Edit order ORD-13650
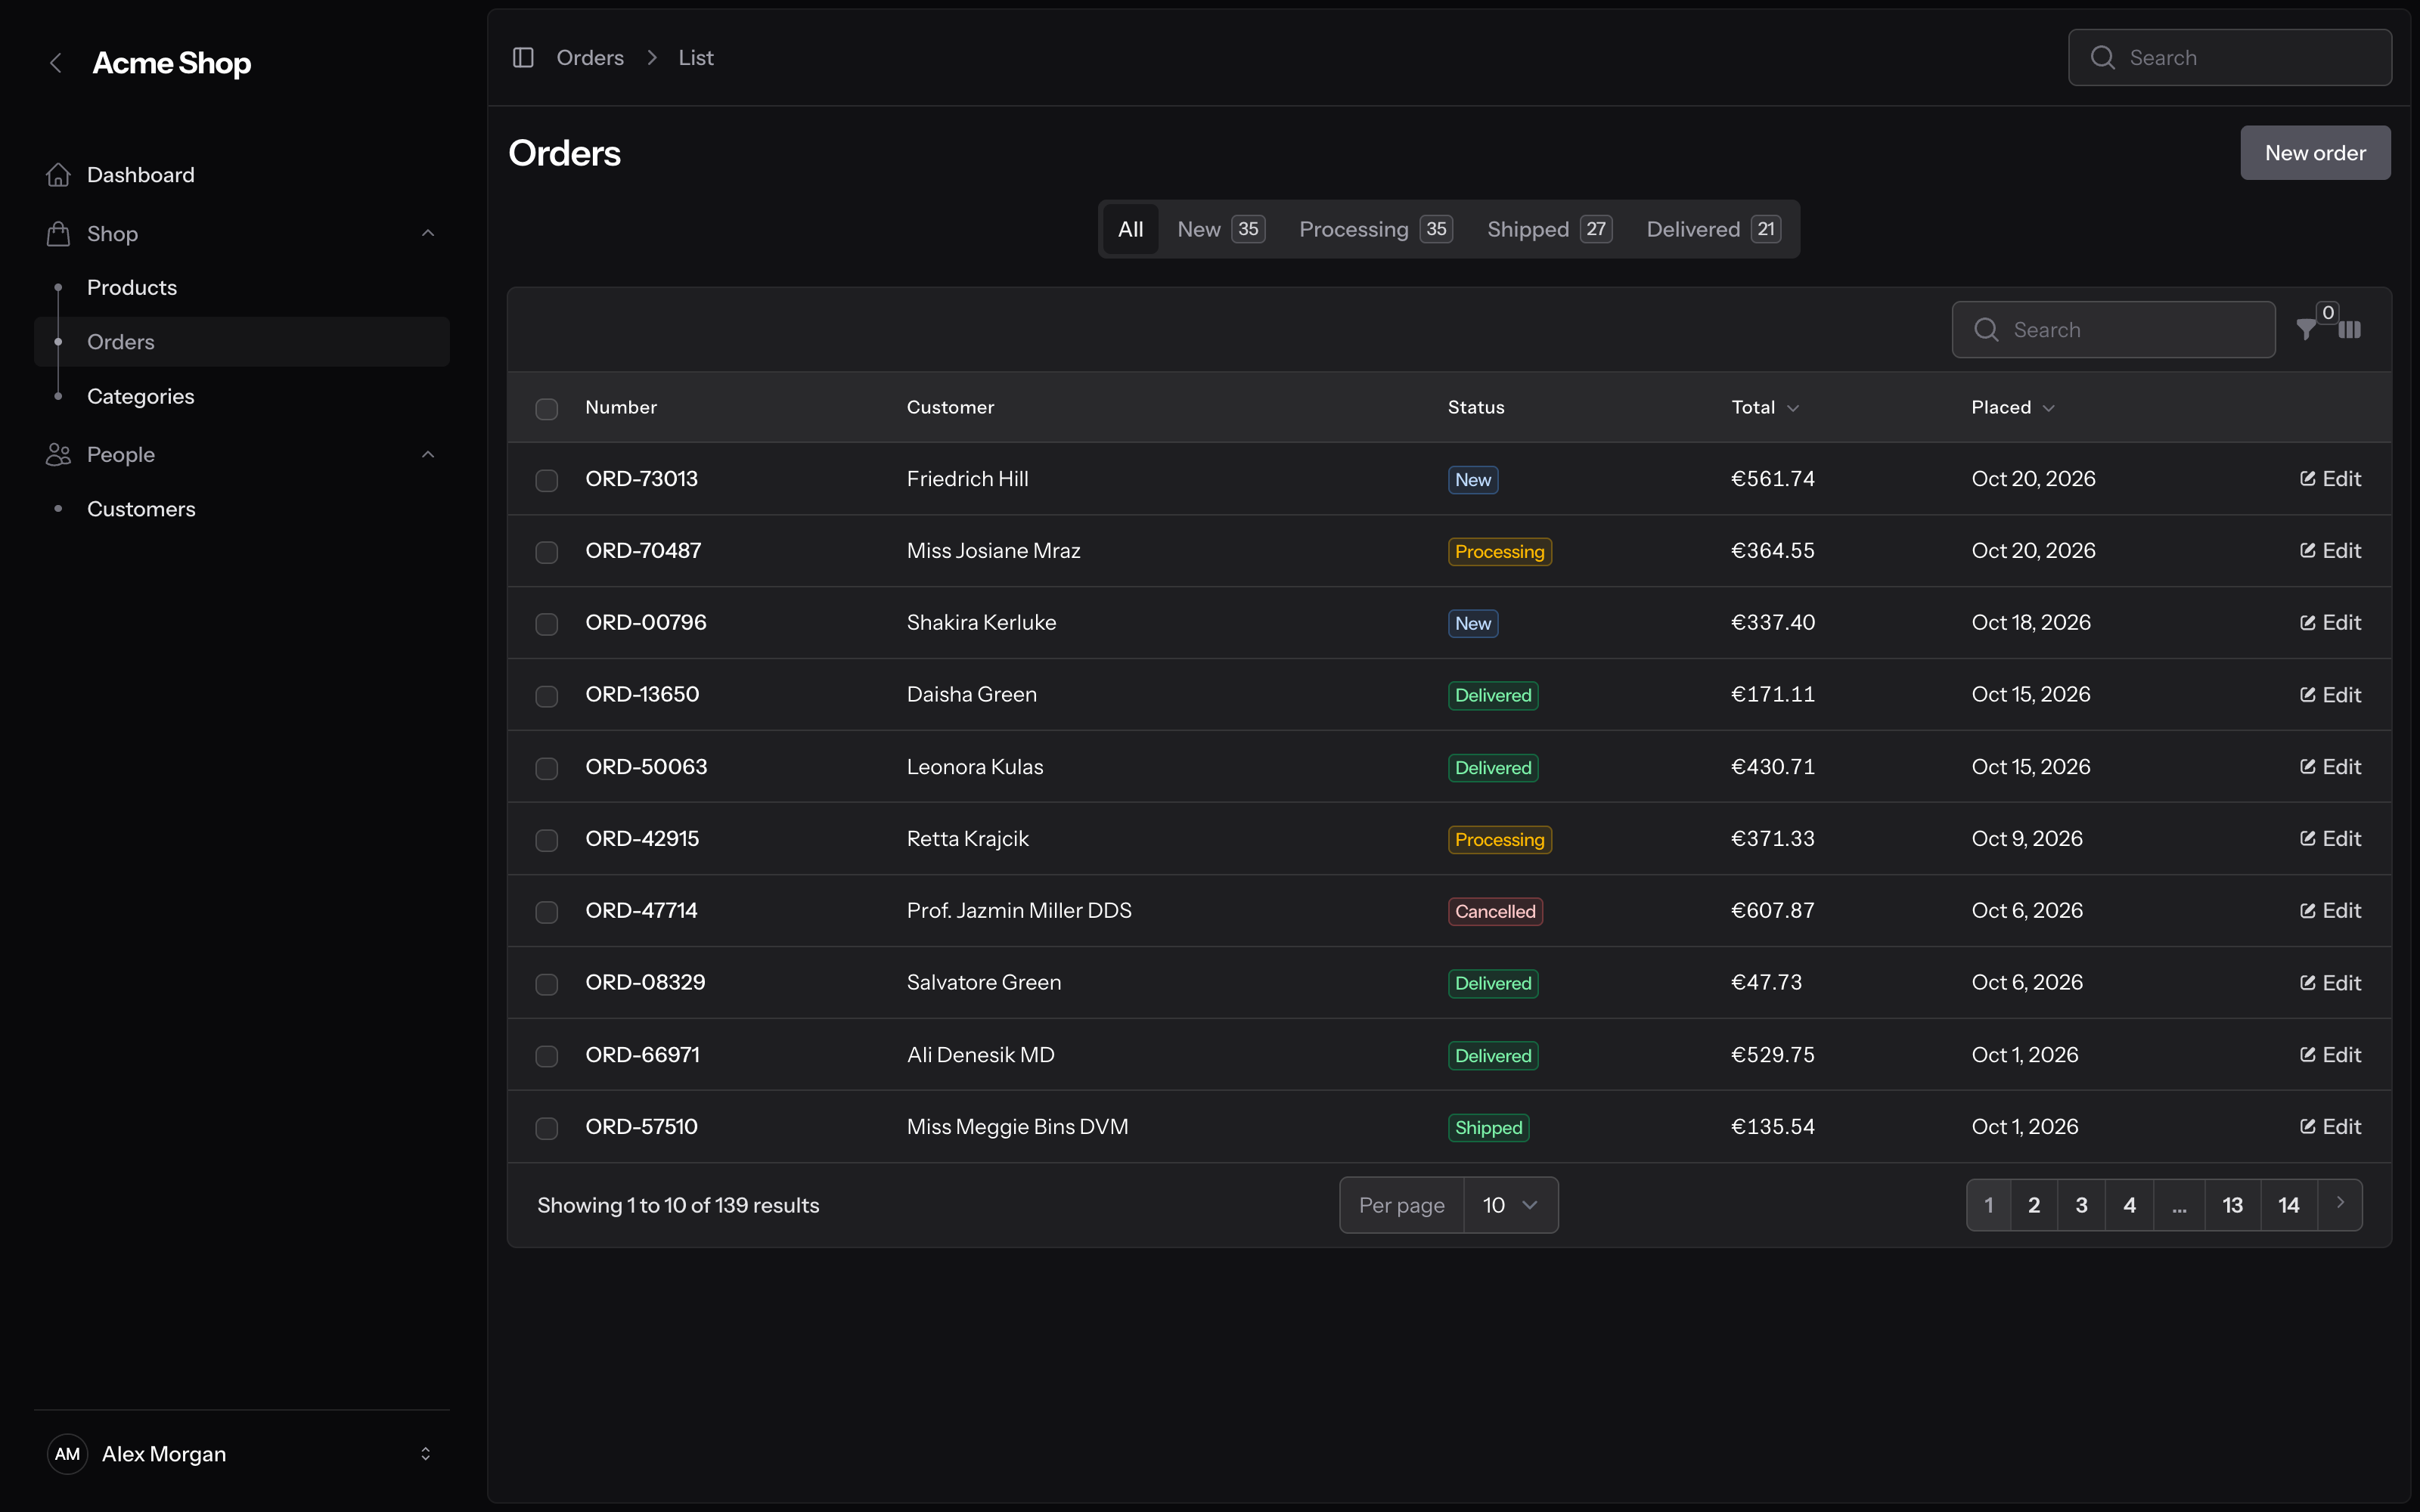 click(2330, 695)
